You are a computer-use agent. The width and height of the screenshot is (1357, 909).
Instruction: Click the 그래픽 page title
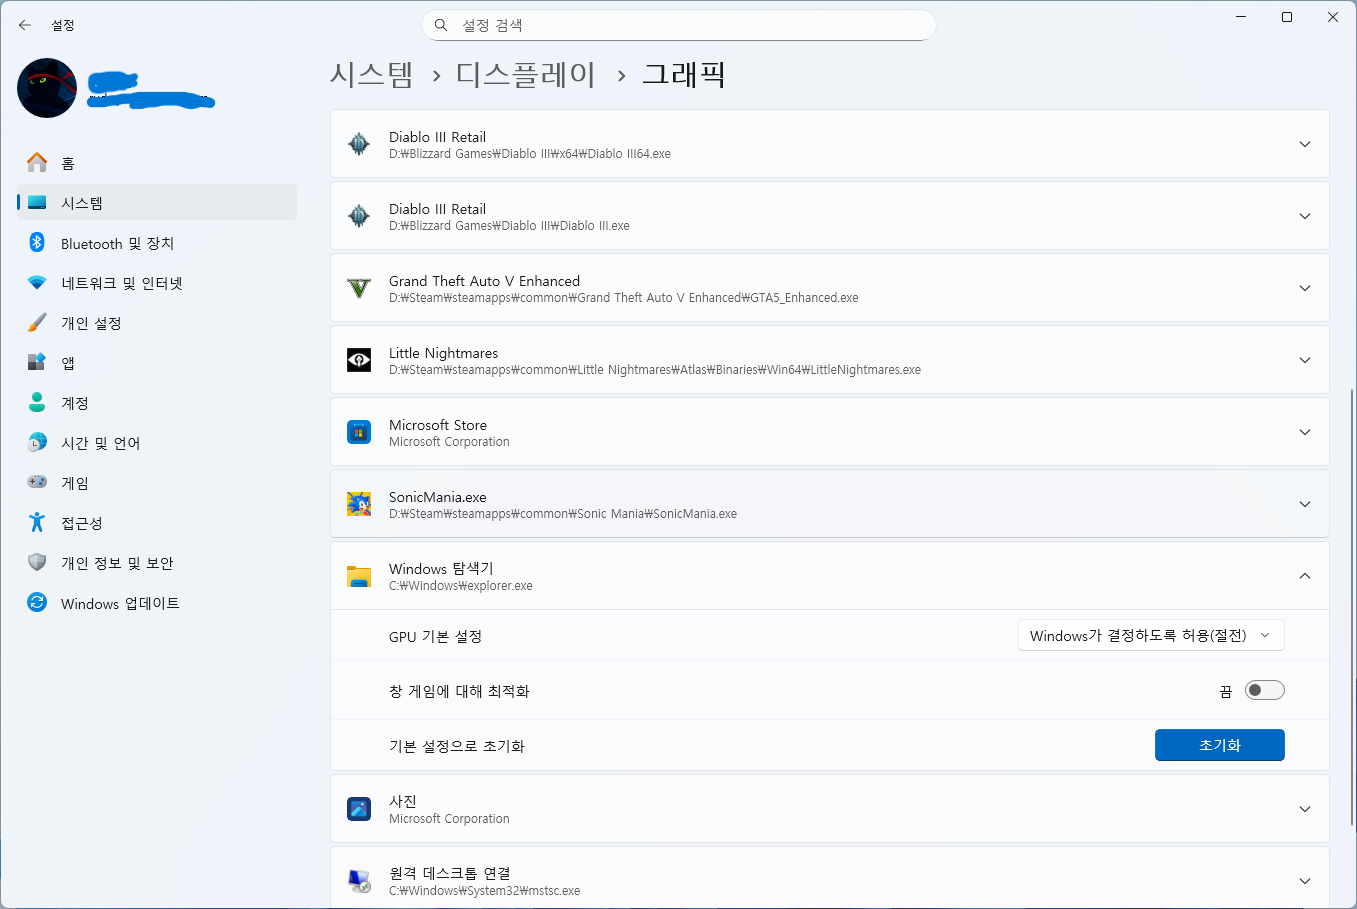click(684, 74)
